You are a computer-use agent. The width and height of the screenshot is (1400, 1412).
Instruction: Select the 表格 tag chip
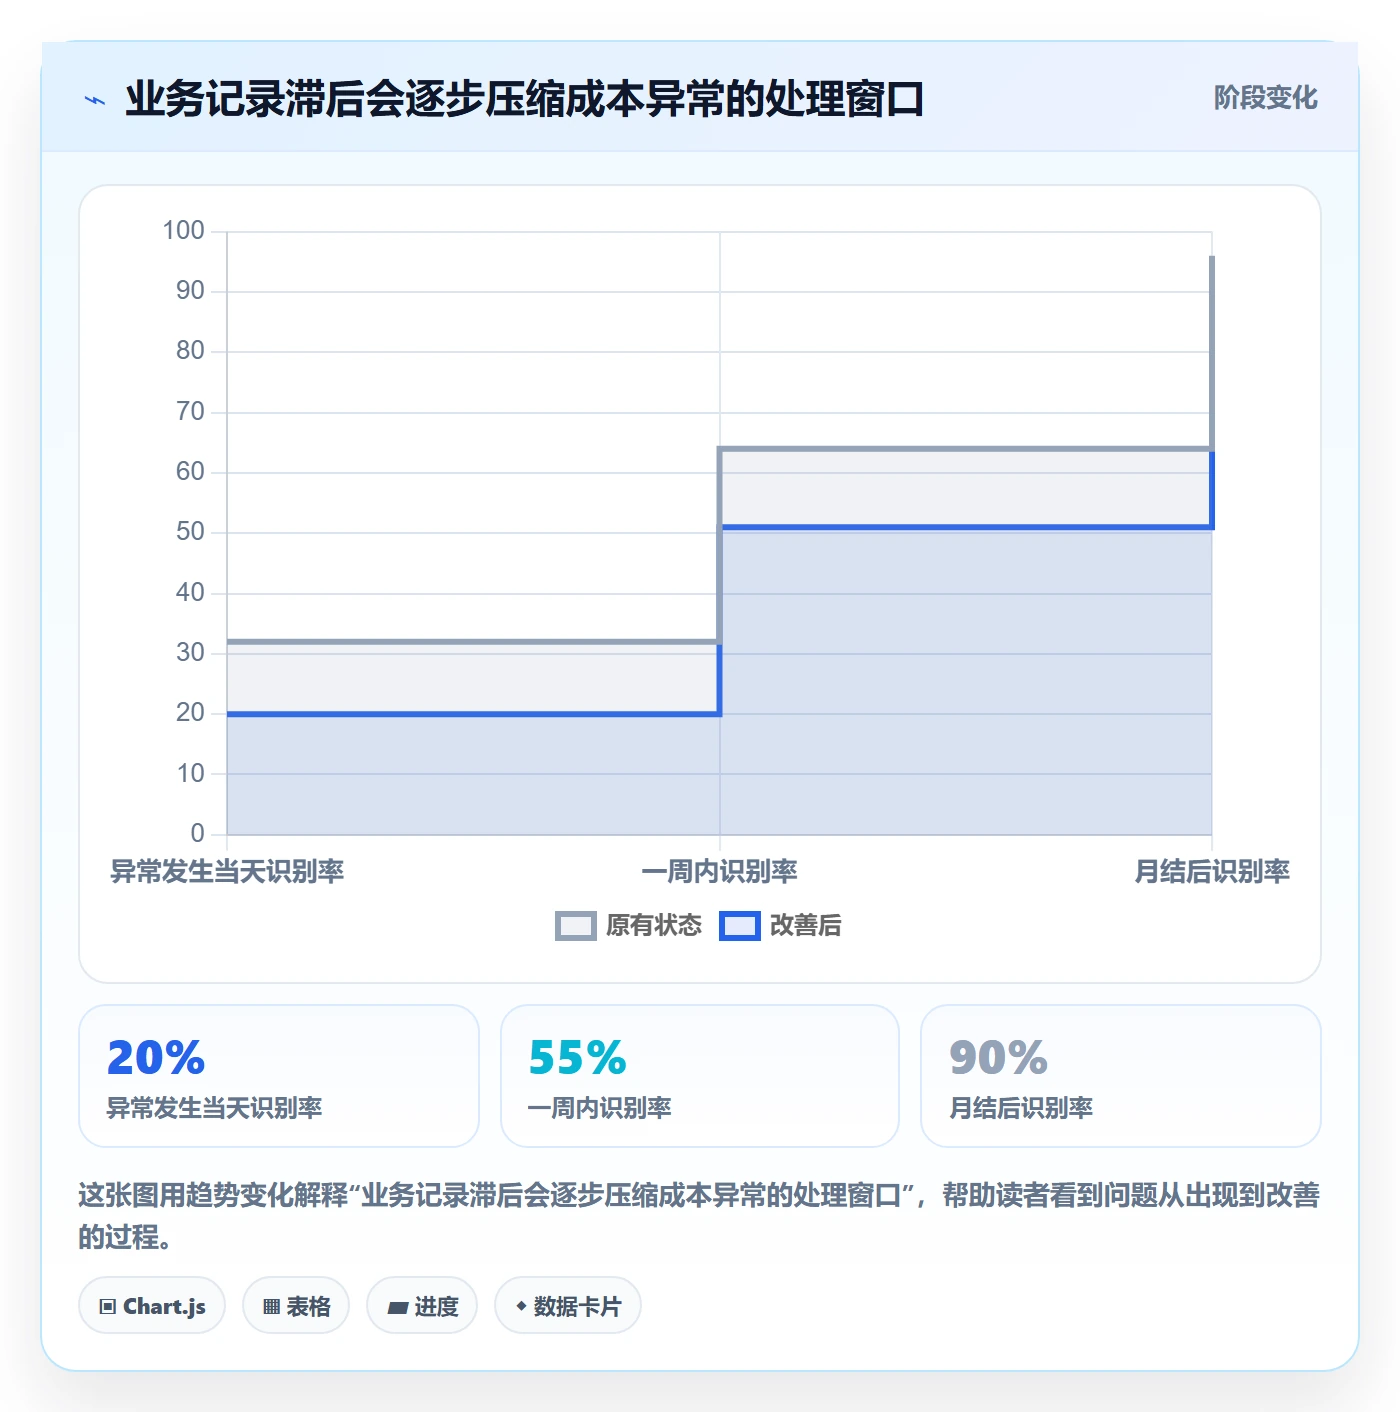click(296, 1306)
